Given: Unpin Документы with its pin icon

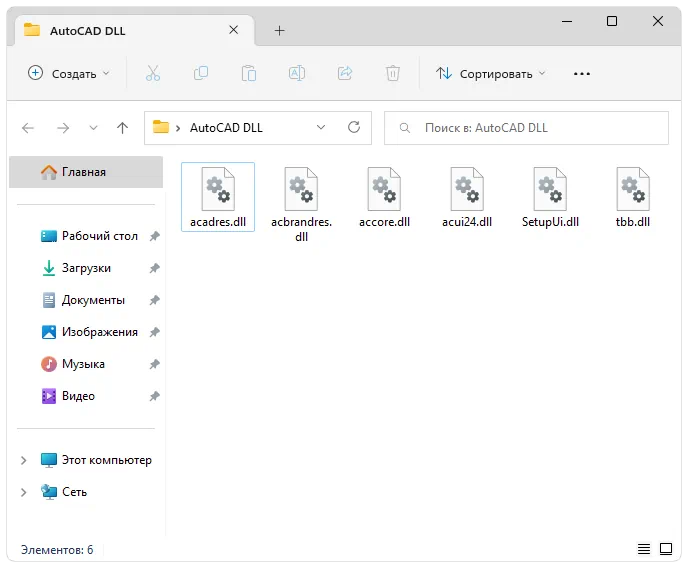Looking at the screenshot, I should click(x=154, y=300).
